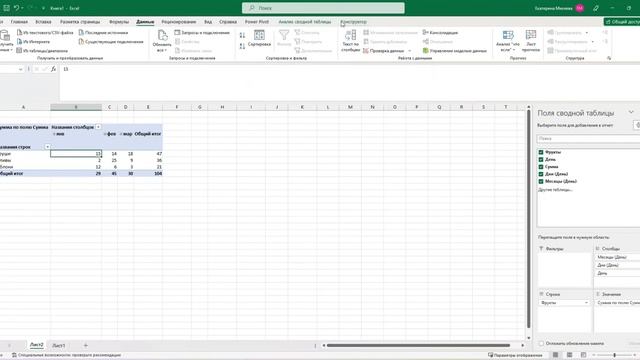
Task: Click 'Получить данные' icon
Action: (5, 36)
